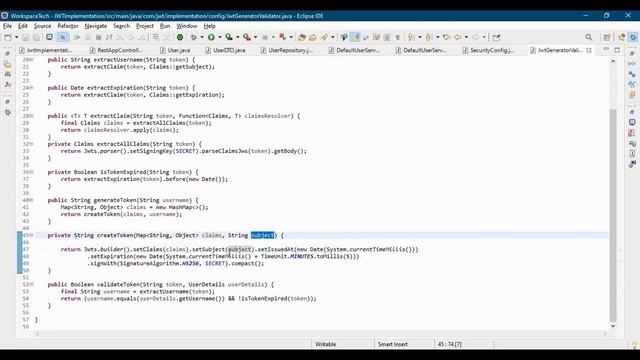The image size is (640, 360).
Task: Click the Save All toolbar icon
Action: [x=36, y=37]
